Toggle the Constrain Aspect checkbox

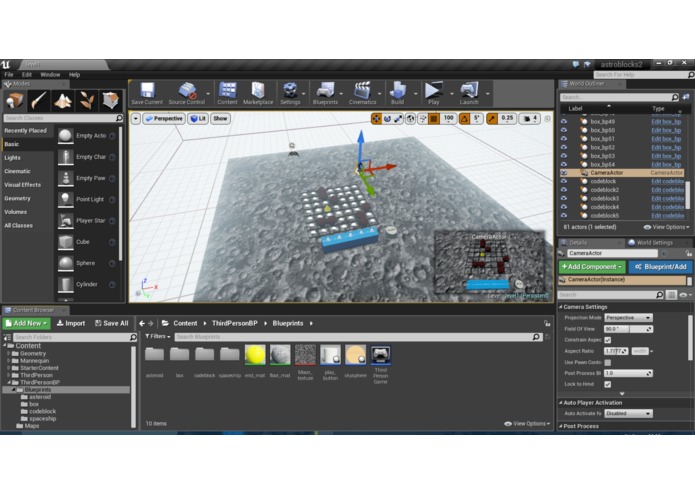pyautogui.click(x=608, y=340)
